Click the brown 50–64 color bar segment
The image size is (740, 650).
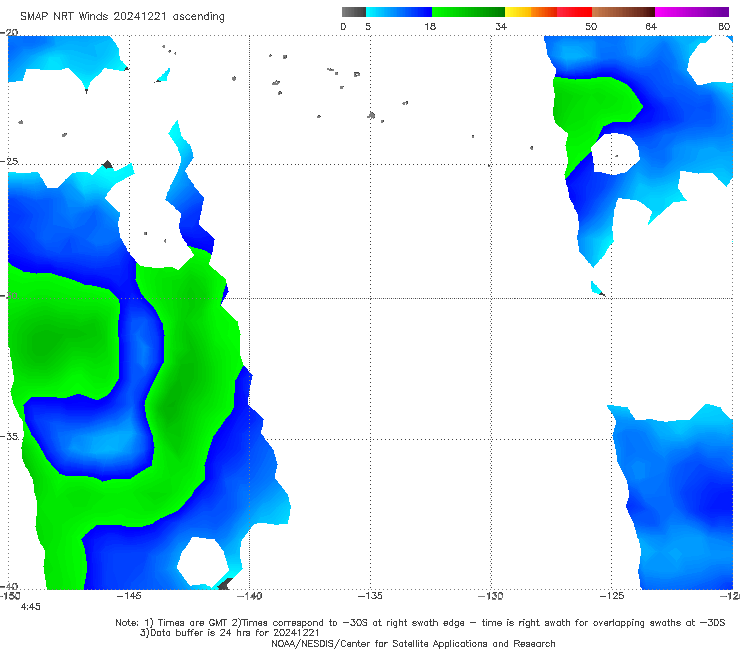[623, 12]
